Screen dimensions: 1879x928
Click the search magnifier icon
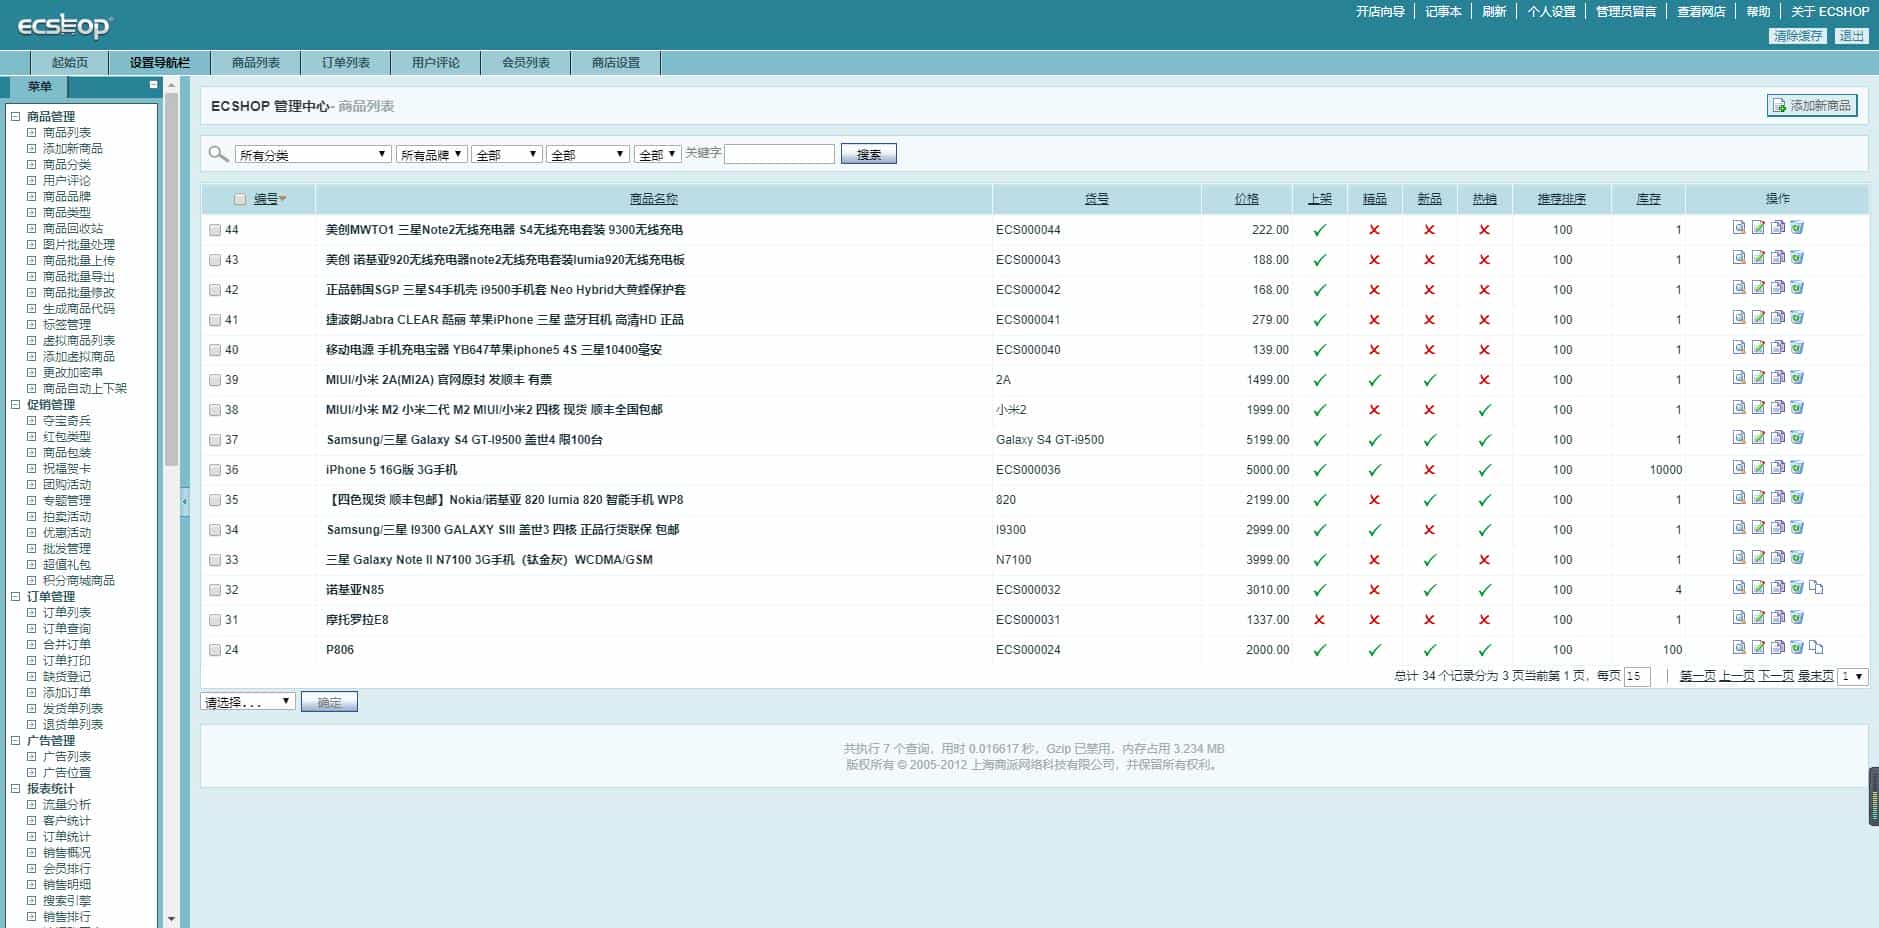[216, 154]
